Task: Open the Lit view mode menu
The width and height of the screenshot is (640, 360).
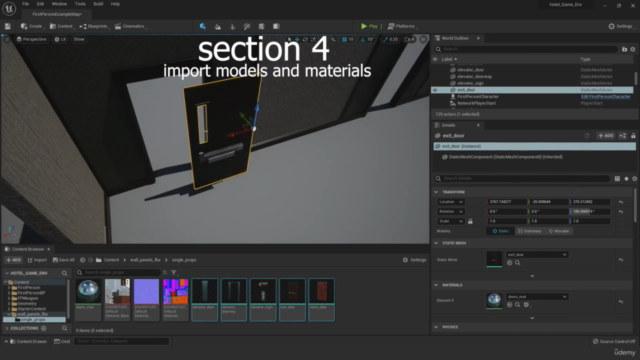Action: pos(60,39)
